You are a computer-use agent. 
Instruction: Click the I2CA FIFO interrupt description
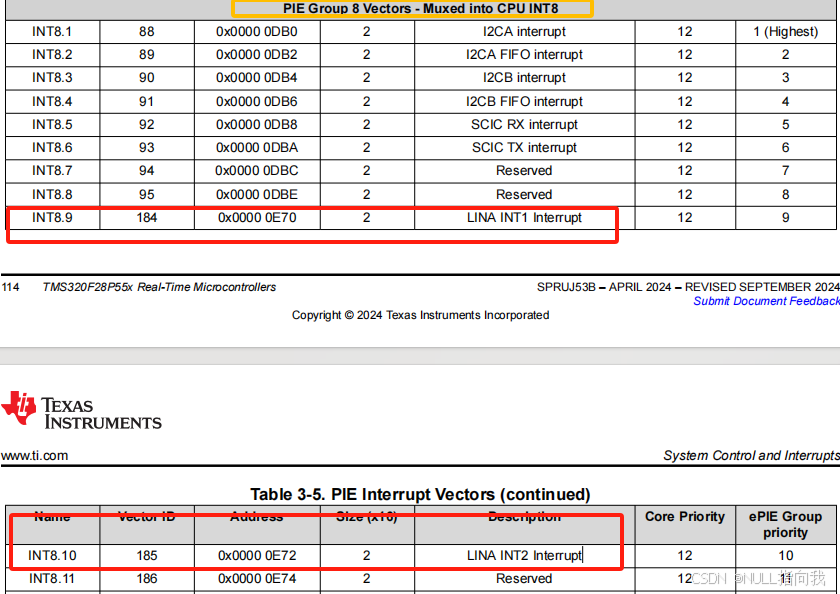coord(524,55)
